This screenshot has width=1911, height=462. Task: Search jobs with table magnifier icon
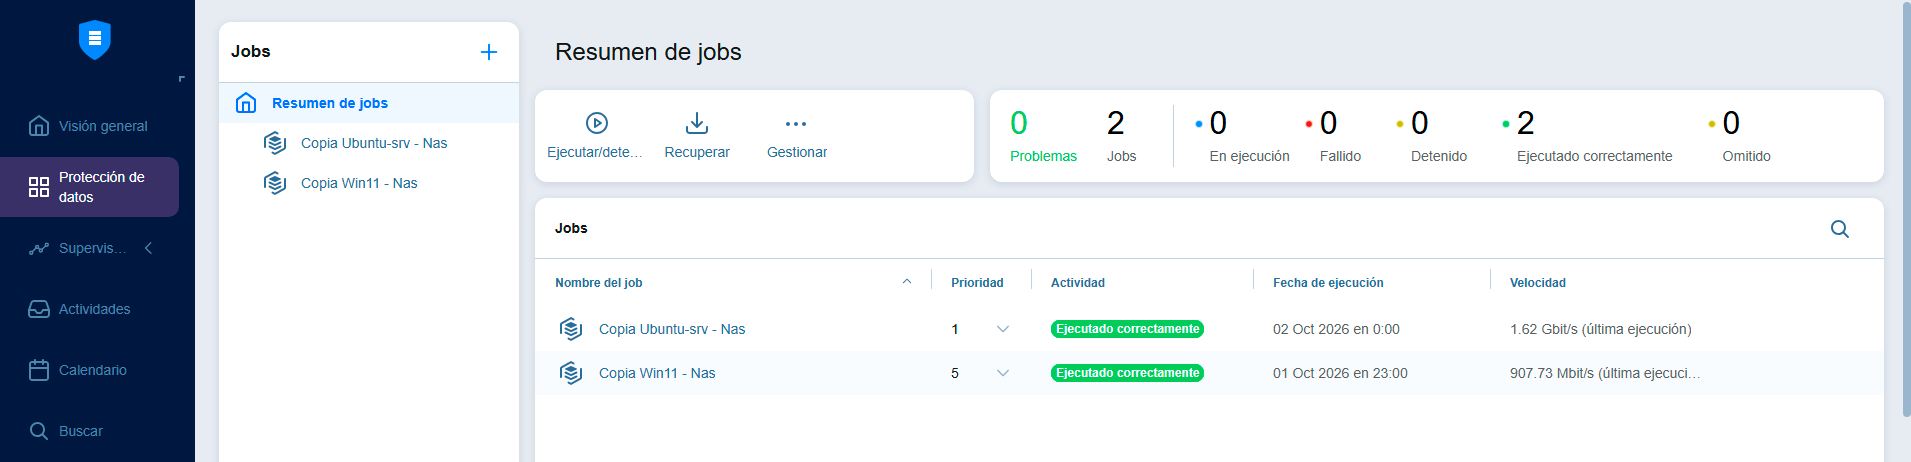(1840, 229)
